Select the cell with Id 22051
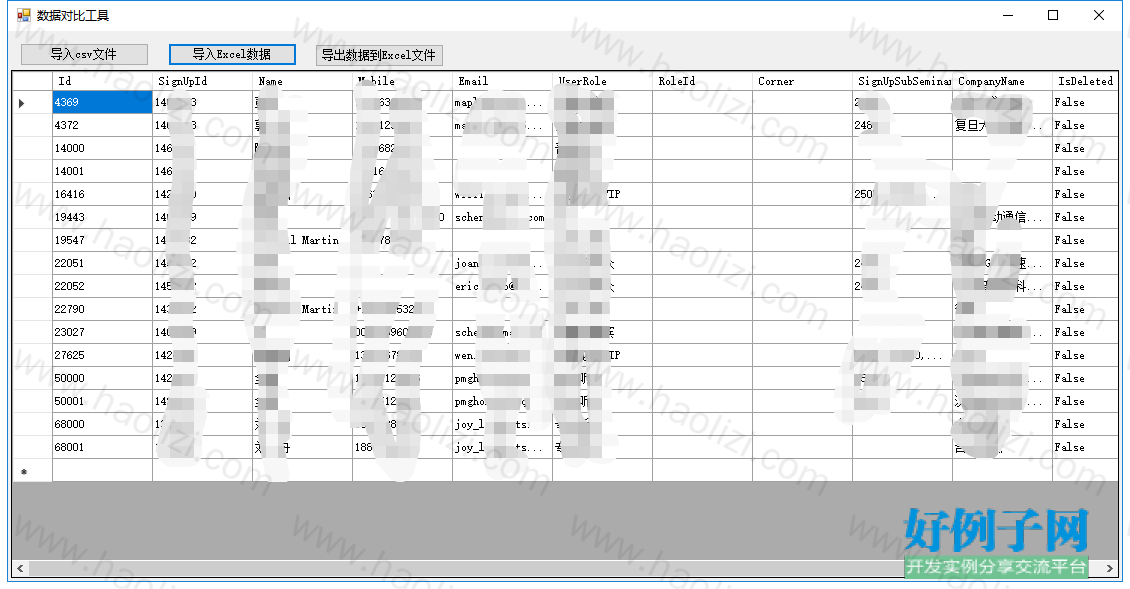 tap(102, 264)
